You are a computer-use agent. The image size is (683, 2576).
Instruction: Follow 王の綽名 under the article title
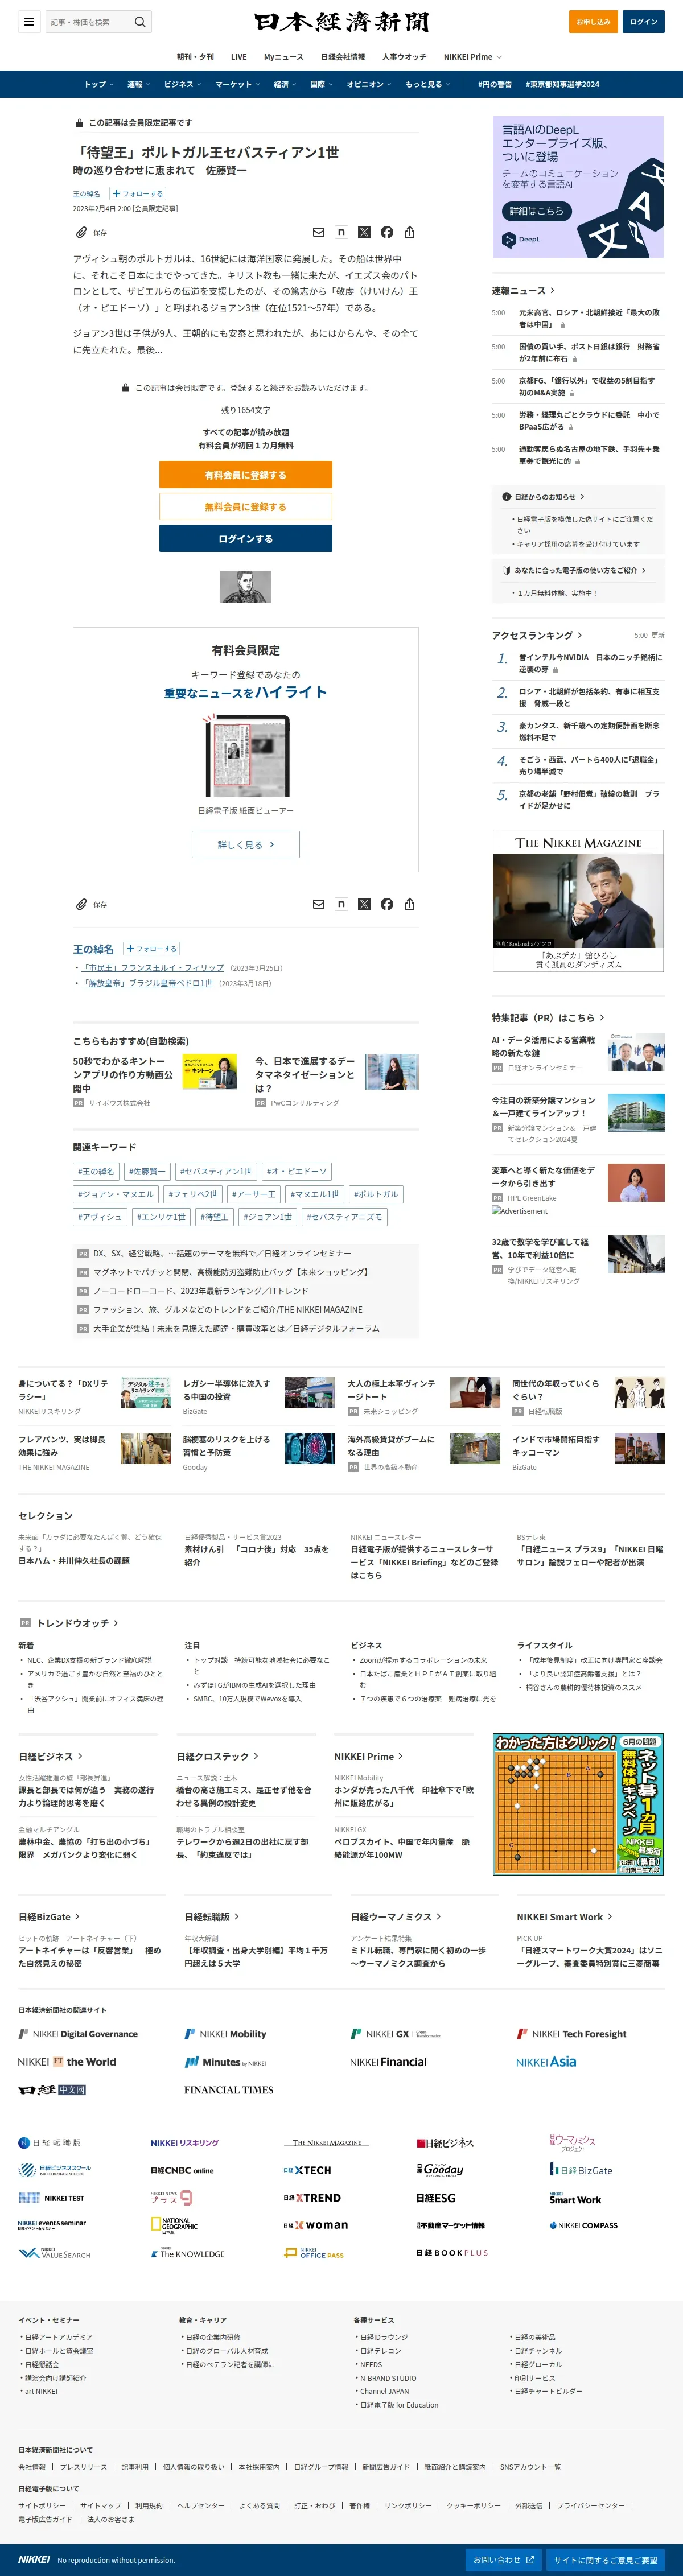139,194
